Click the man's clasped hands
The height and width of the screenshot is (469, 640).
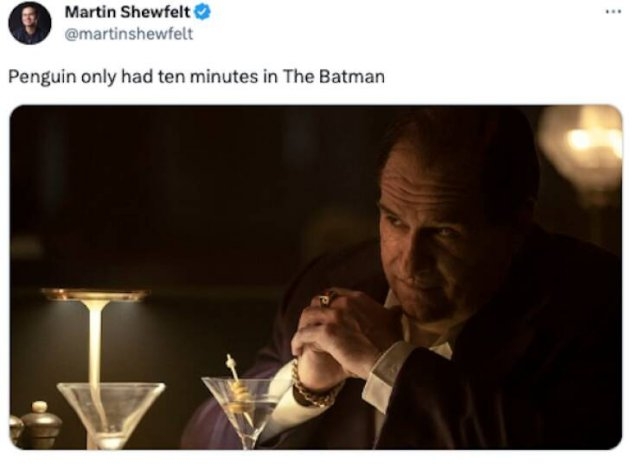[338, 340]
